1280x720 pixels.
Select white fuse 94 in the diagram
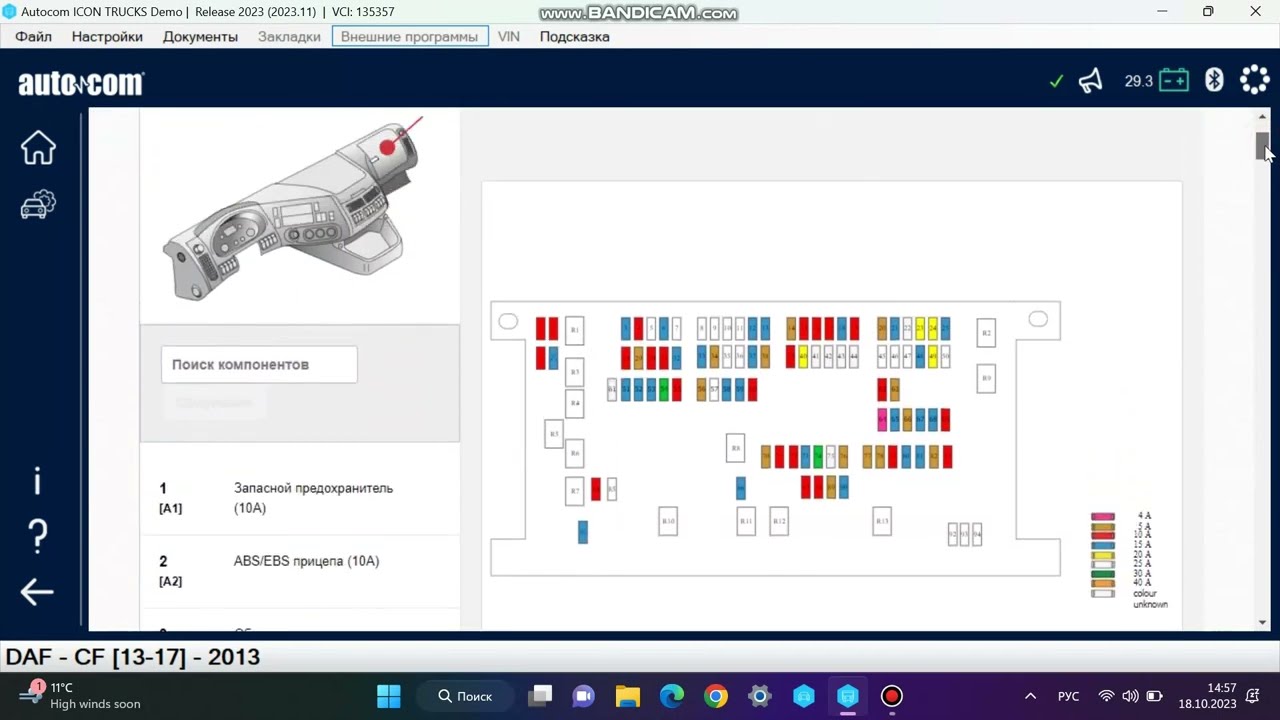click(977, 535)
